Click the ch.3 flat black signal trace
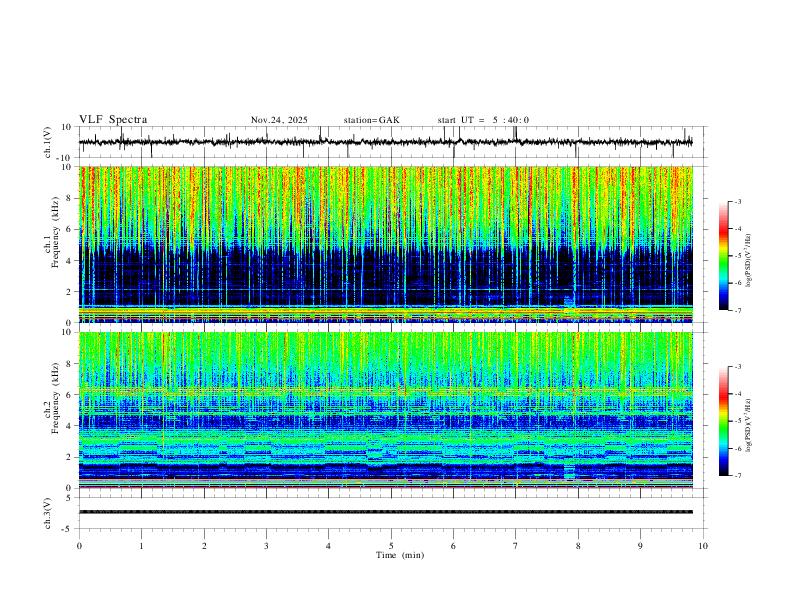The image size is (792, 612). [x=386, y=512]
